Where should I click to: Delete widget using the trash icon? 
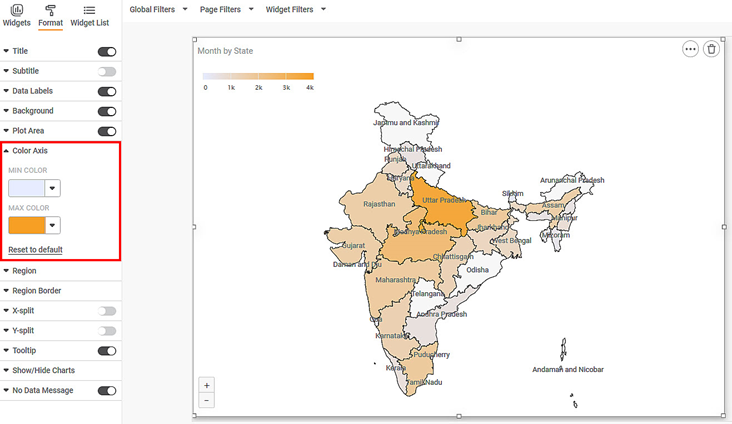click(x=711, y=49)
